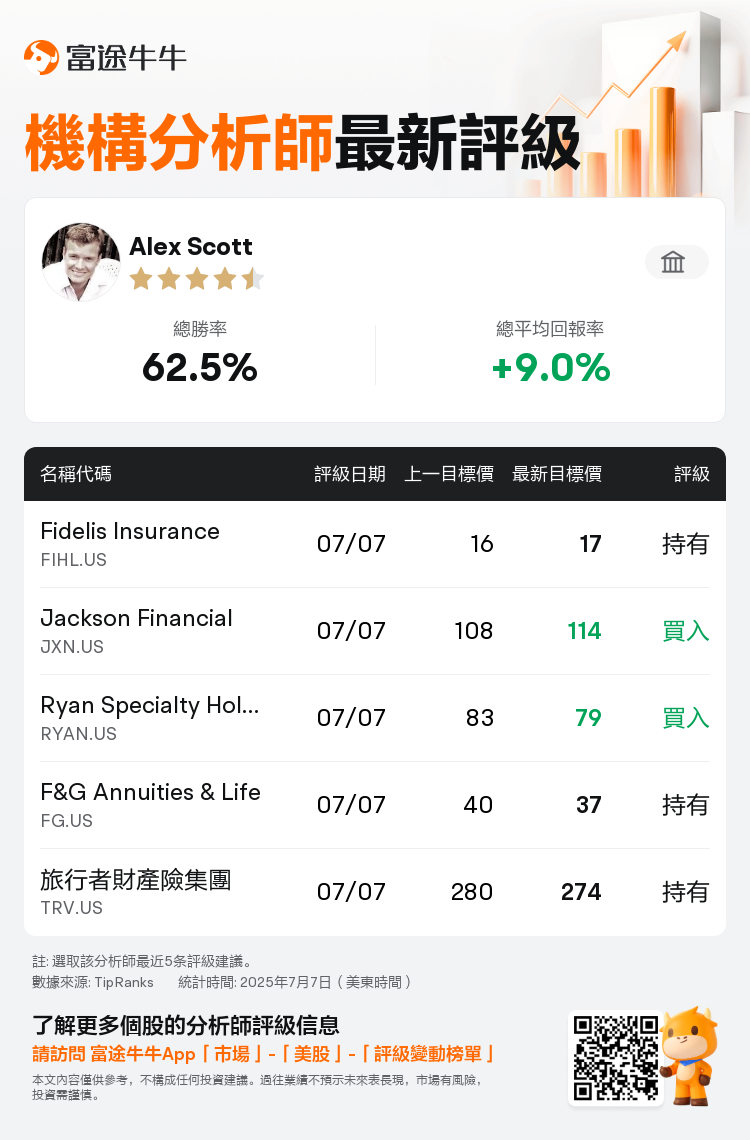Viewport: 750px width, 1140px height.
Task: Click the 評級日期 column header
Action: pos(350,474)
